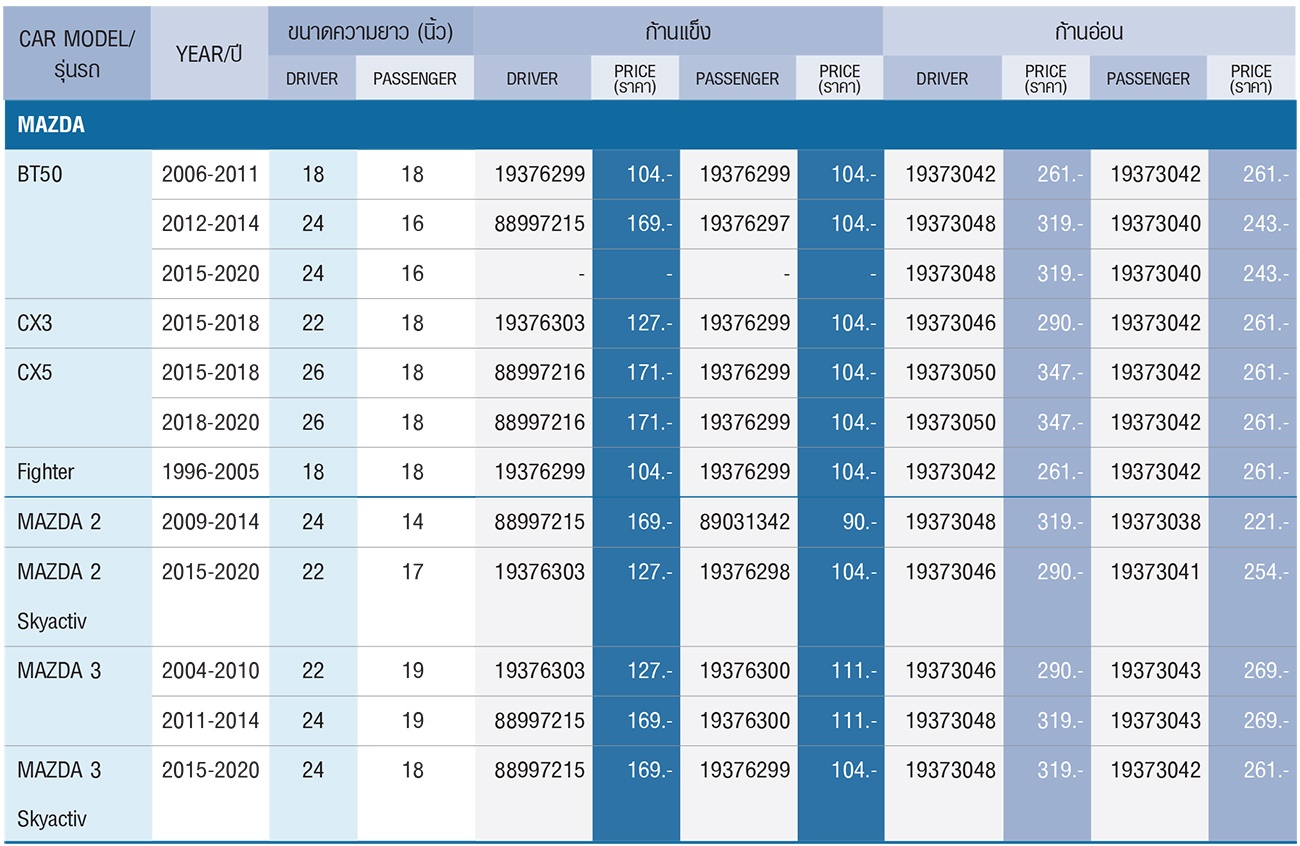
Task: Select passenger length 14 for MAZDA 2
Action: click(x=413, y=522)
